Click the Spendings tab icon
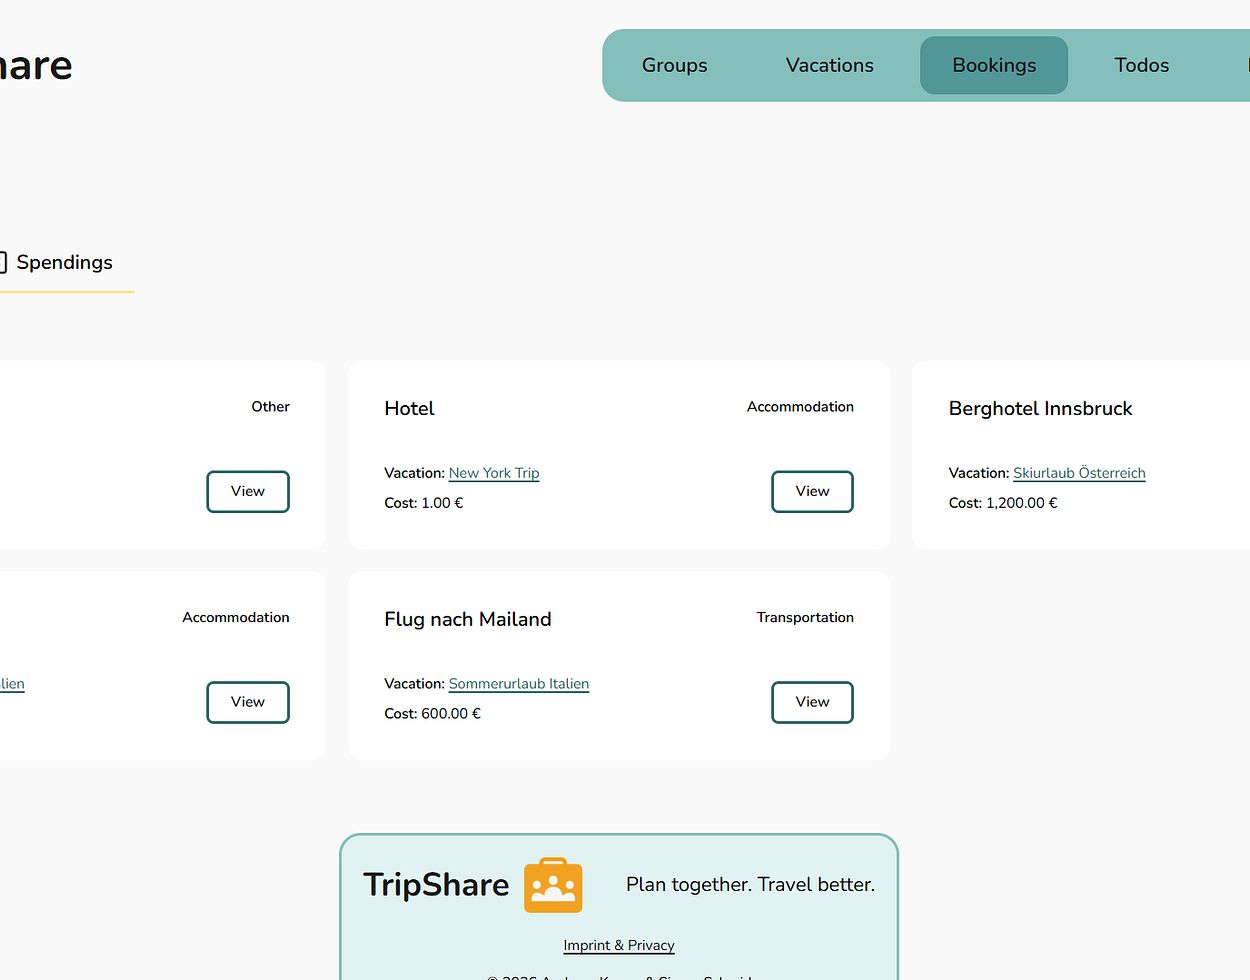The image size is (1250, 980). (x=3, y=263)
